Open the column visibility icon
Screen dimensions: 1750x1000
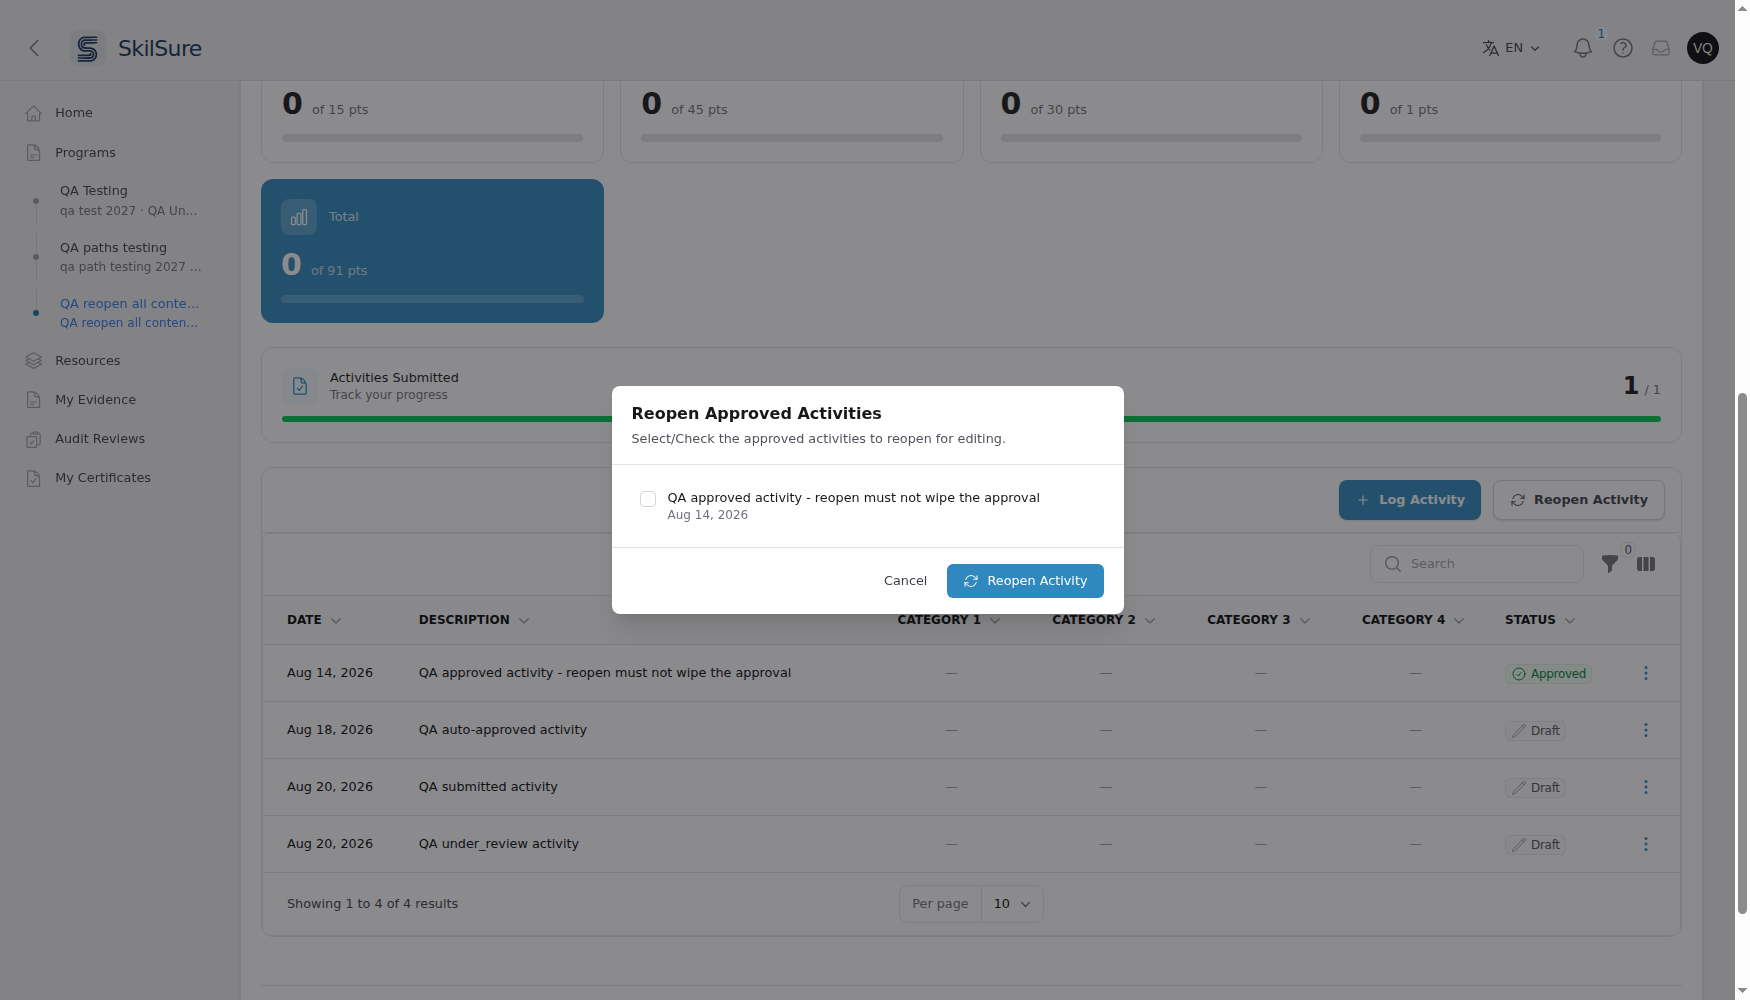tap(1646, 564)
